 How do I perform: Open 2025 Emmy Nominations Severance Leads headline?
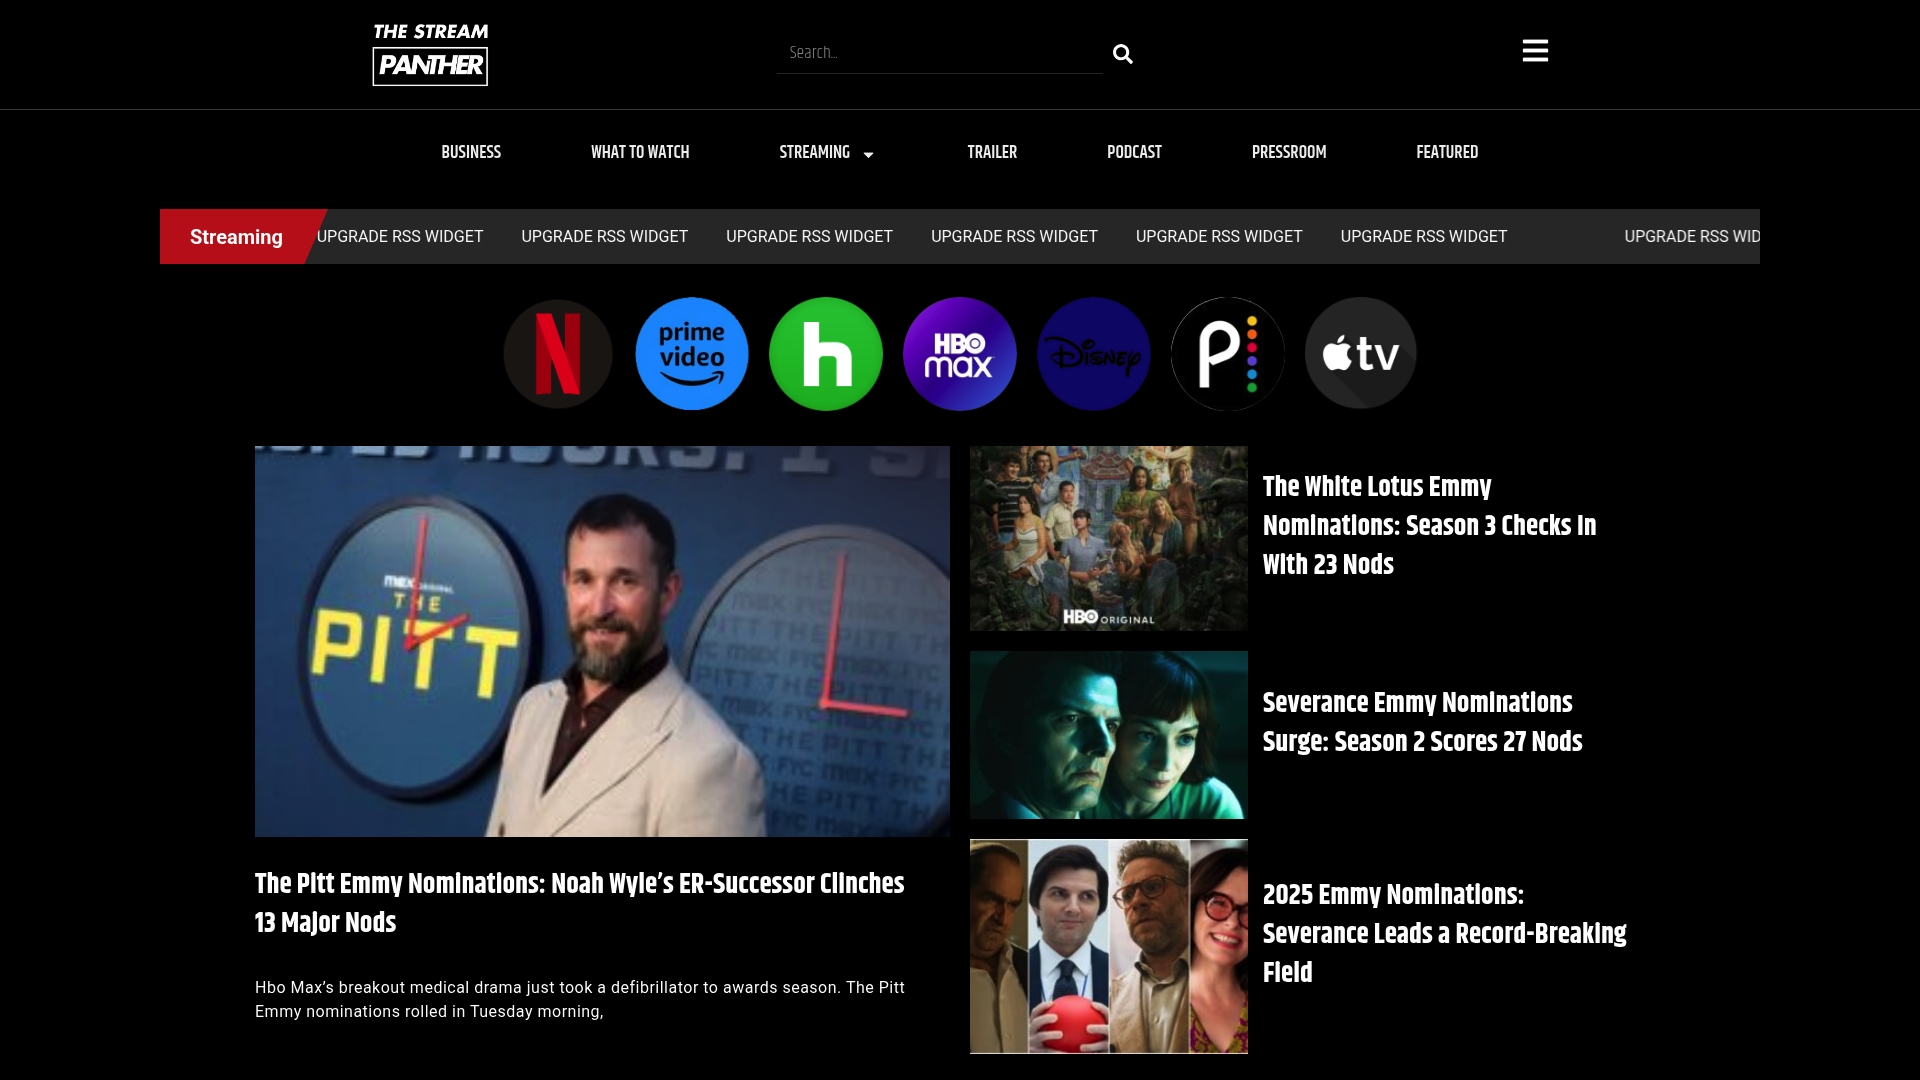point(1445,933)
